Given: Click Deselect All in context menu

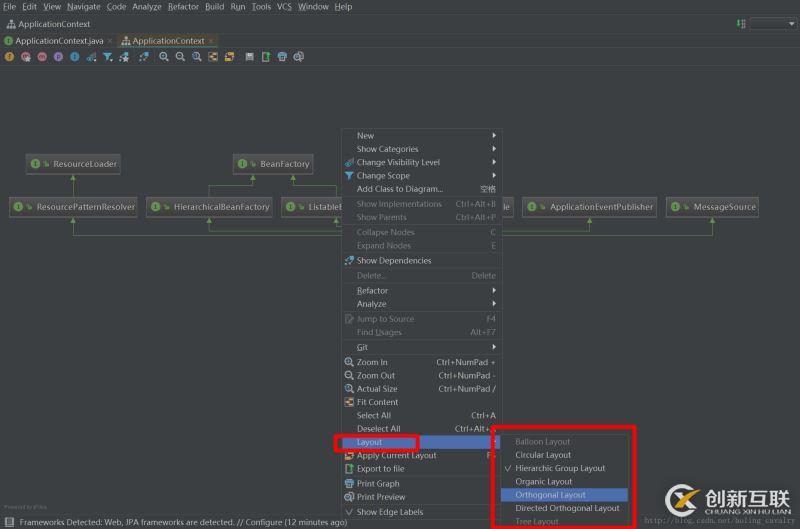Looking at the screenshot, I should point(420,428).
